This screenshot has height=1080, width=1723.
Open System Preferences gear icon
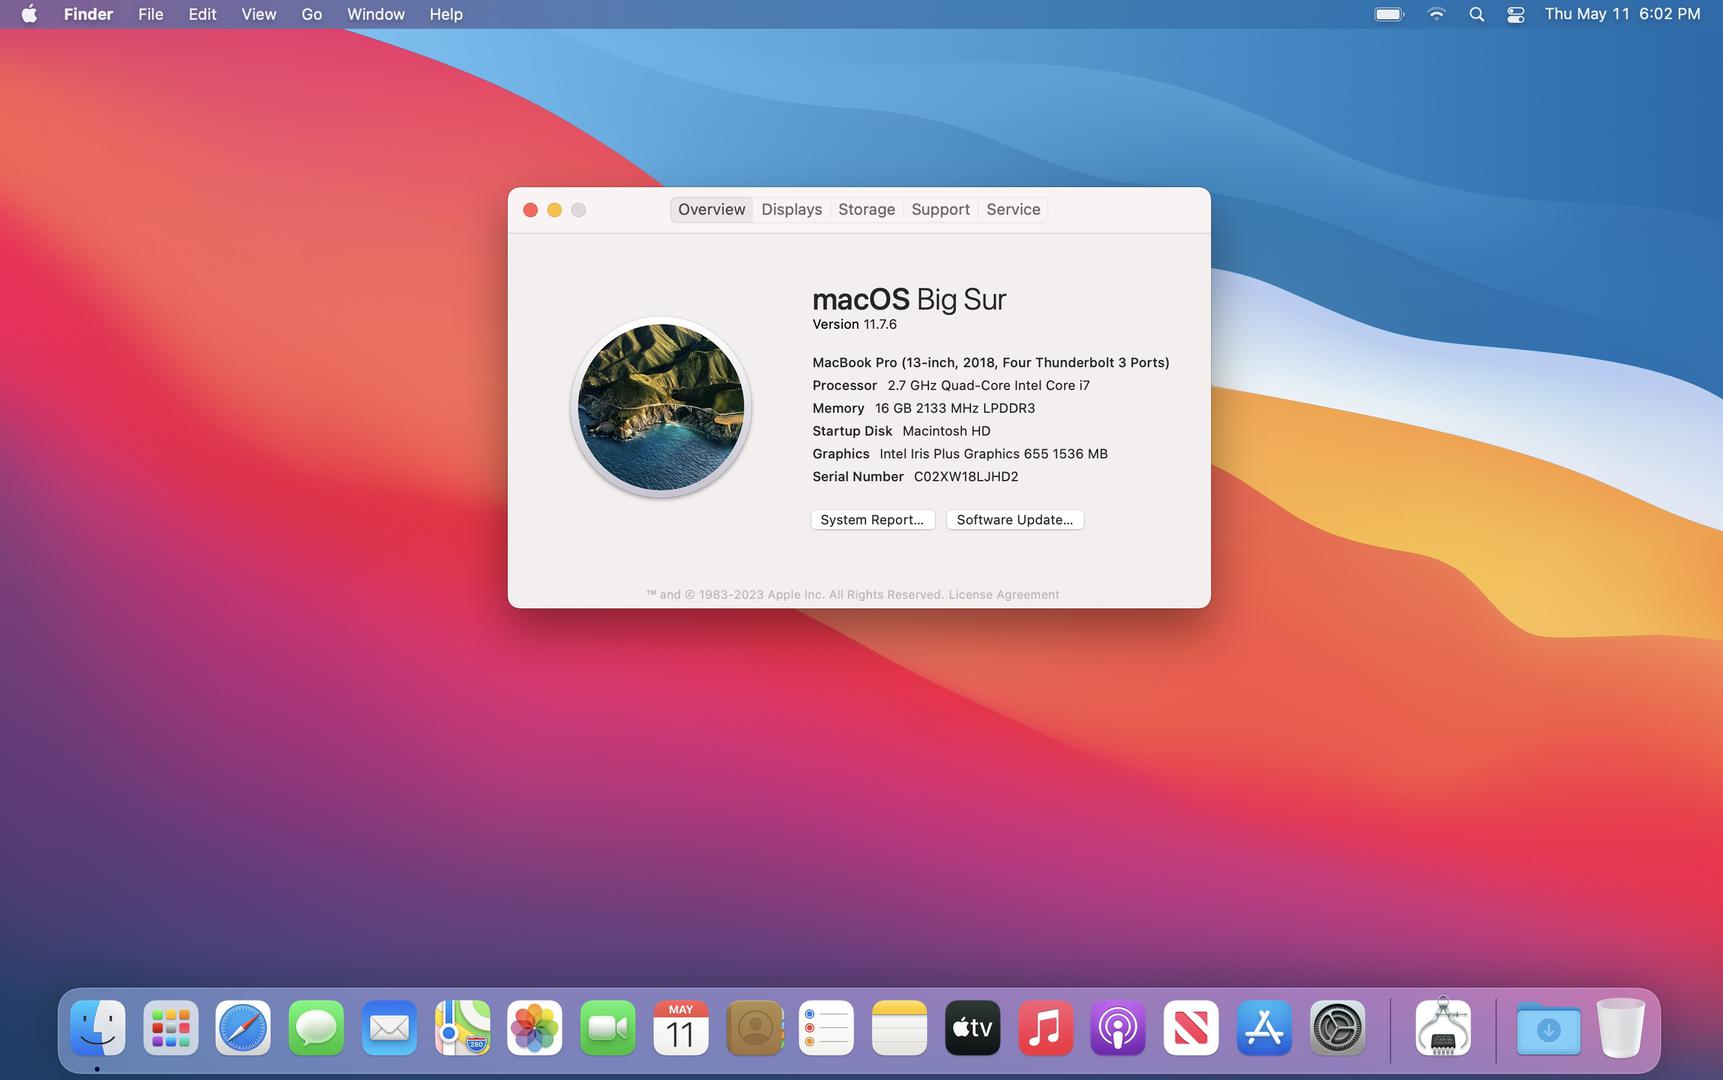1337,1028
